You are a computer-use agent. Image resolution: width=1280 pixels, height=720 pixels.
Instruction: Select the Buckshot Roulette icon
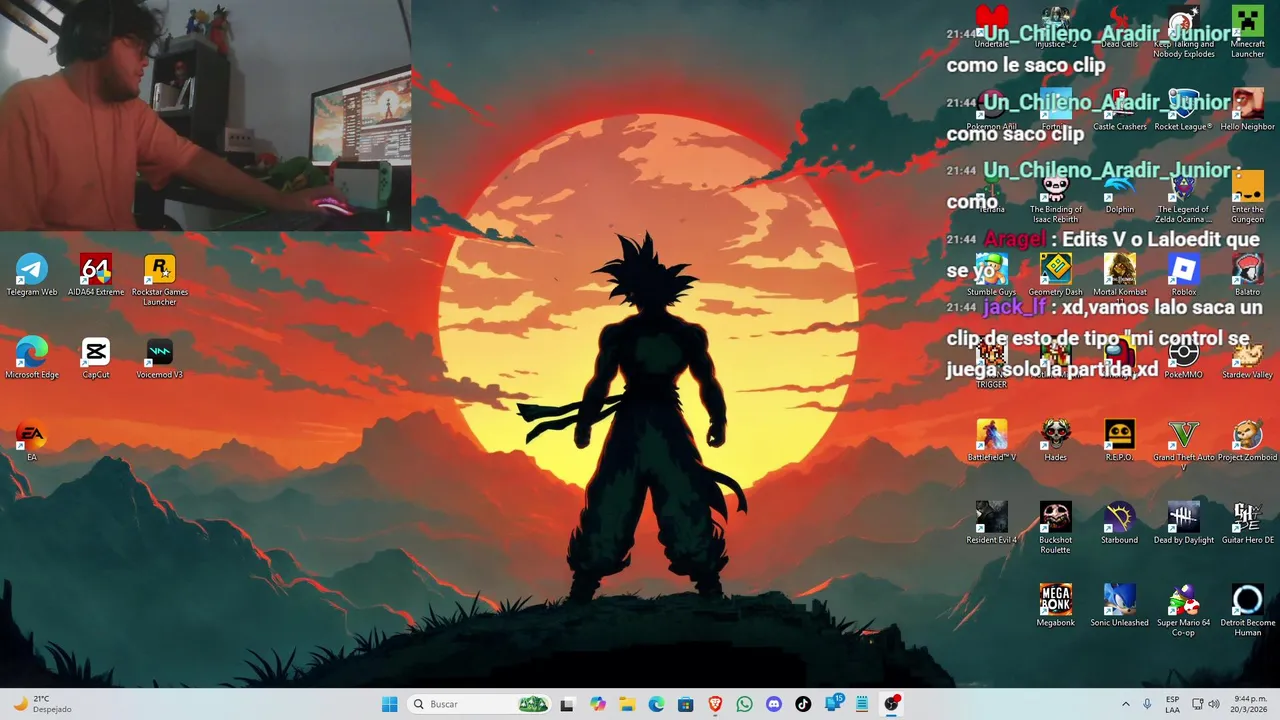(x=1055, y=529)
